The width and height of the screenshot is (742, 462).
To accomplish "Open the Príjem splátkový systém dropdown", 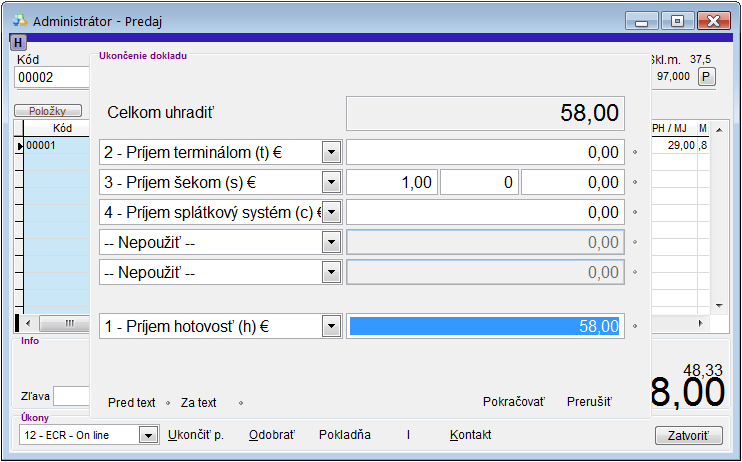I will tap(331, 212).
